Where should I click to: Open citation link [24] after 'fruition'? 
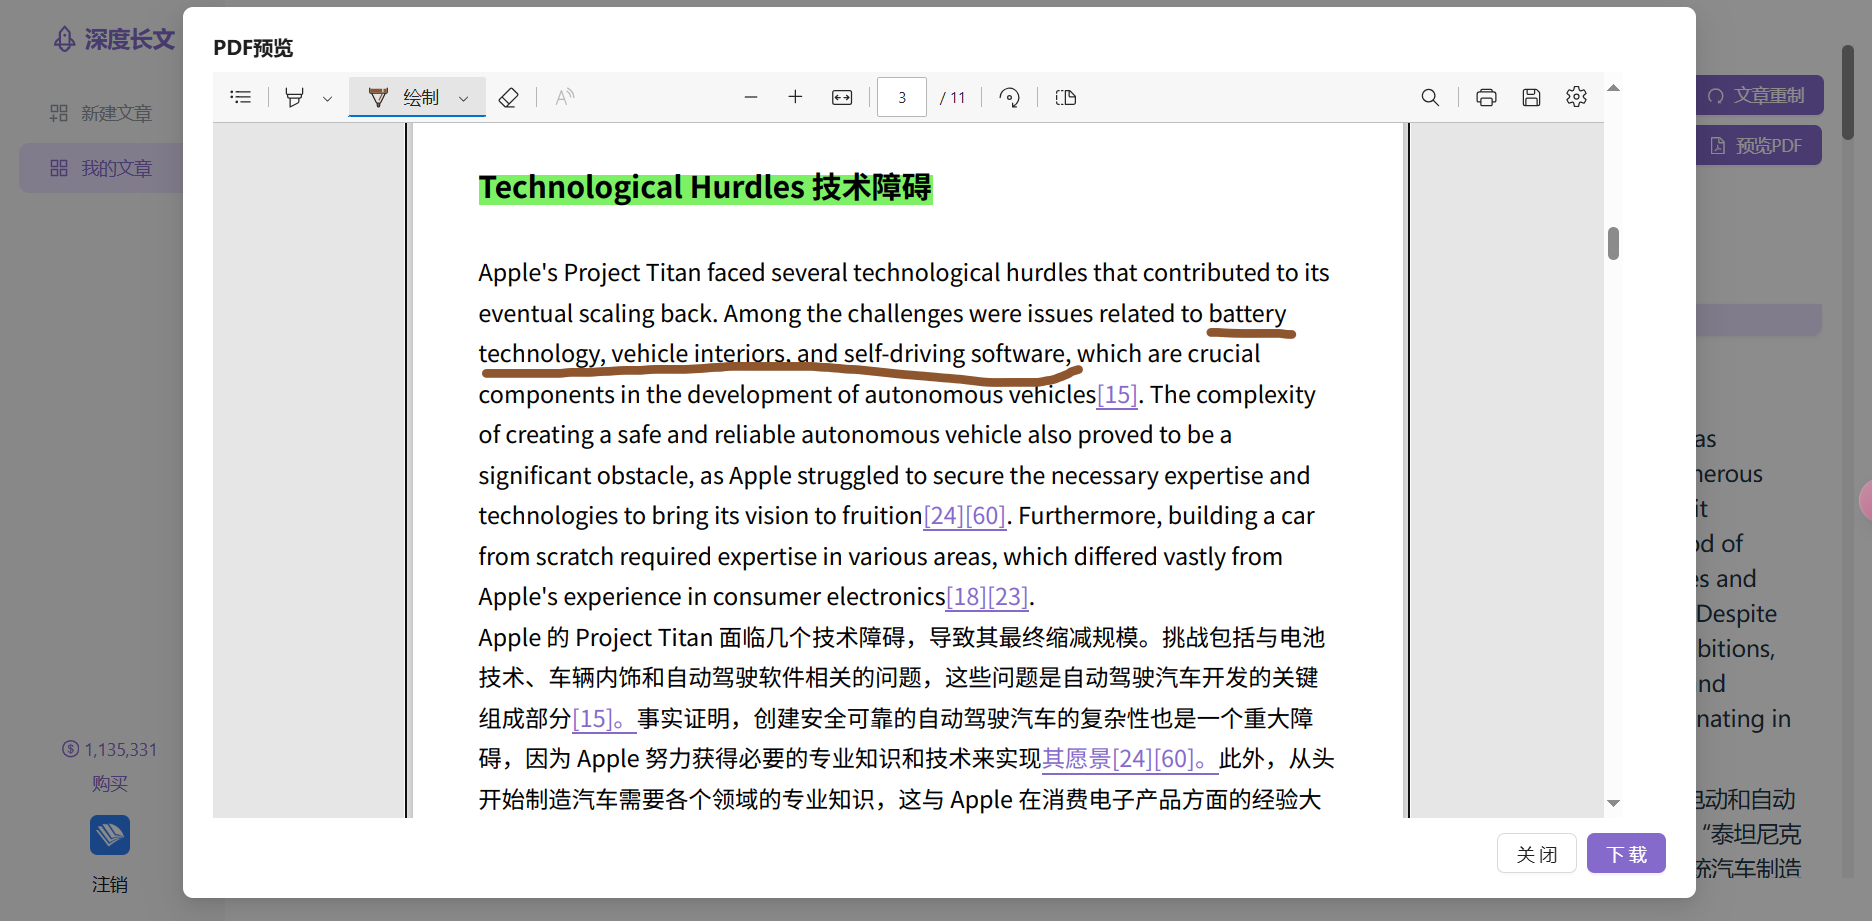pyautogui.click(x=943, y=516)
